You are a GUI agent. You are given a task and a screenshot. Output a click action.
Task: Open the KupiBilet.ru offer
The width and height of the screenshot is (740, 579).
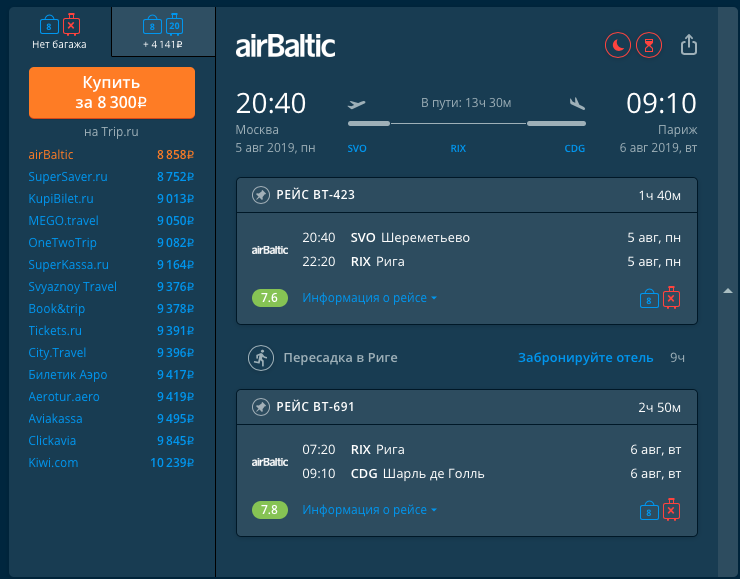111,199
